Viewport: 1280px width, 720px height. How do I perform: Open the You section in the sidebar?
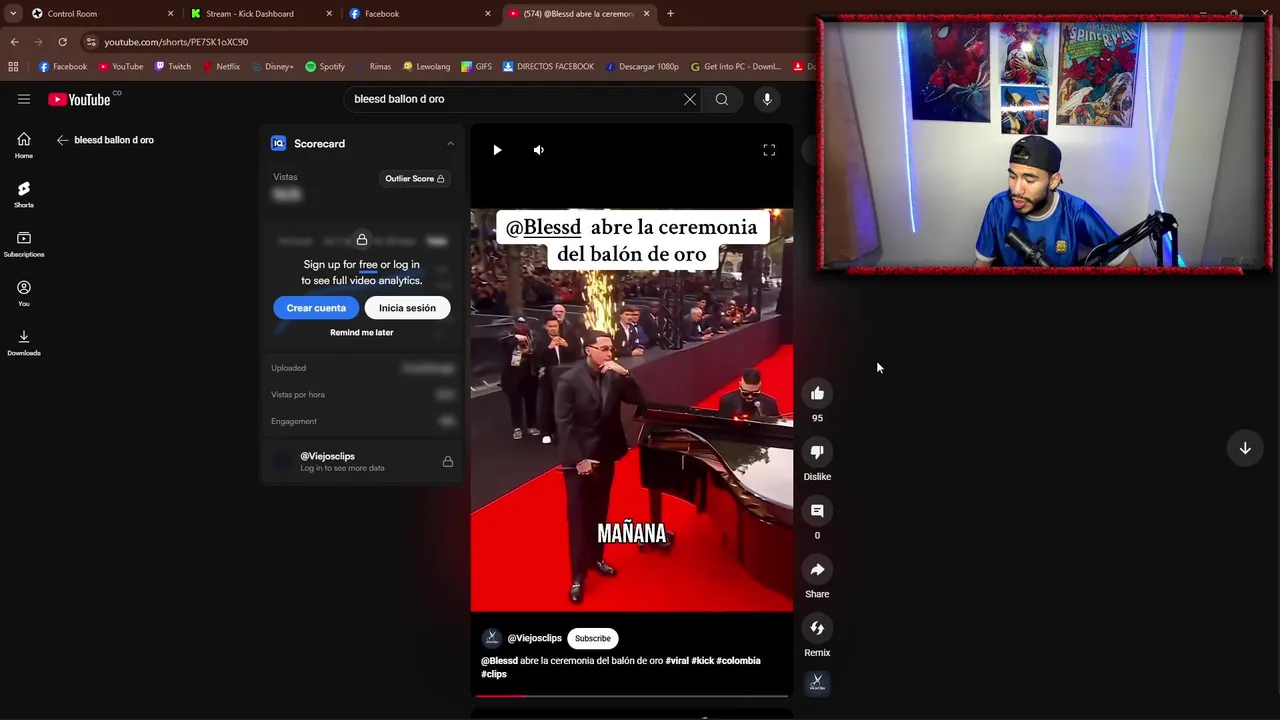tap(24, 293)
